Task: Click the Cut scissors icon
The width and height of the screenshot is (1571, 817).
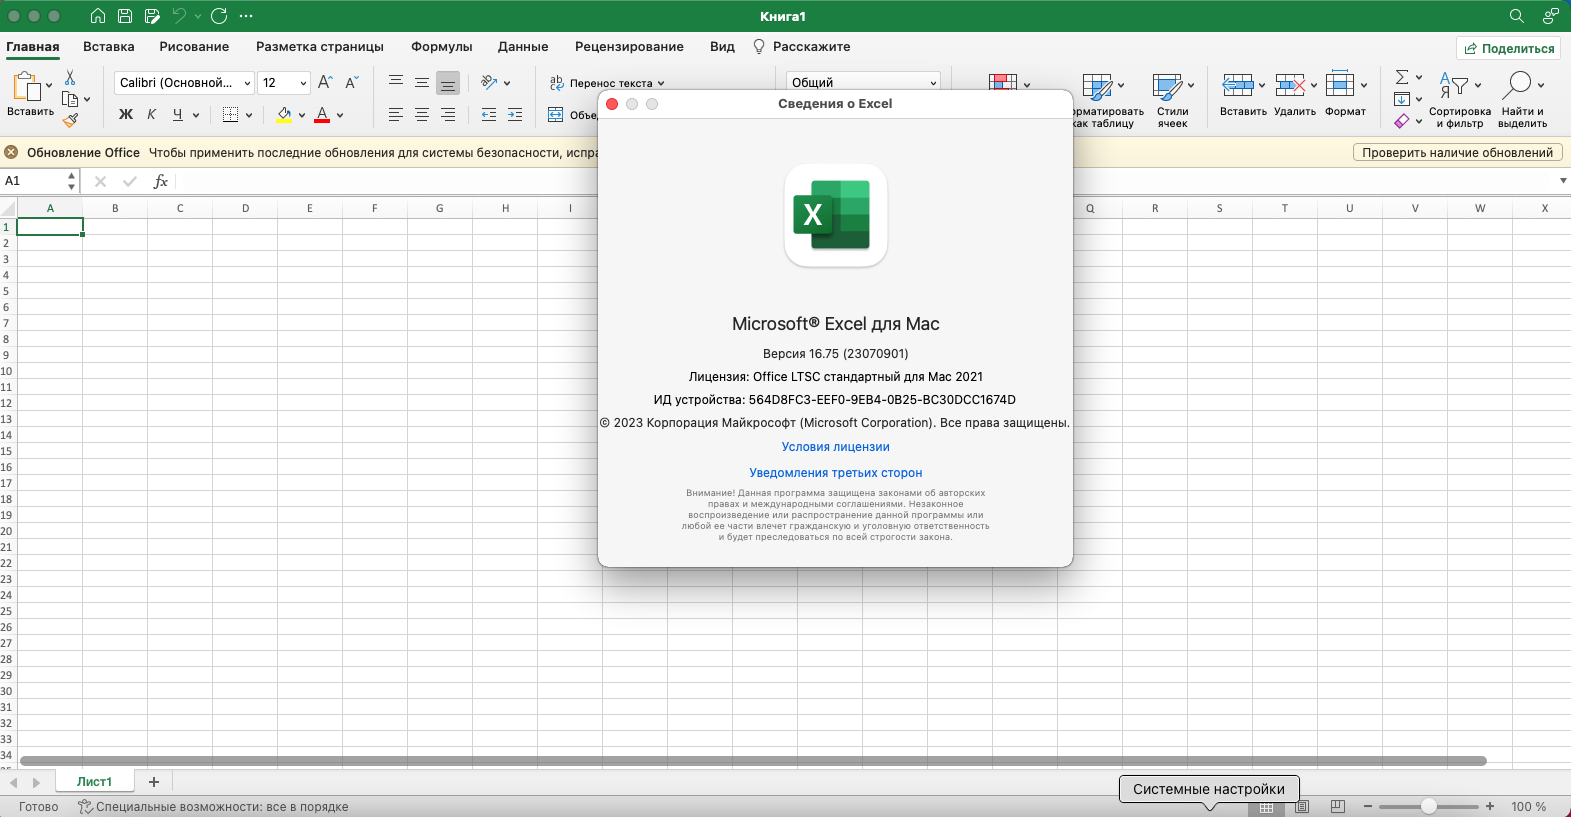Action: (70, 78)
